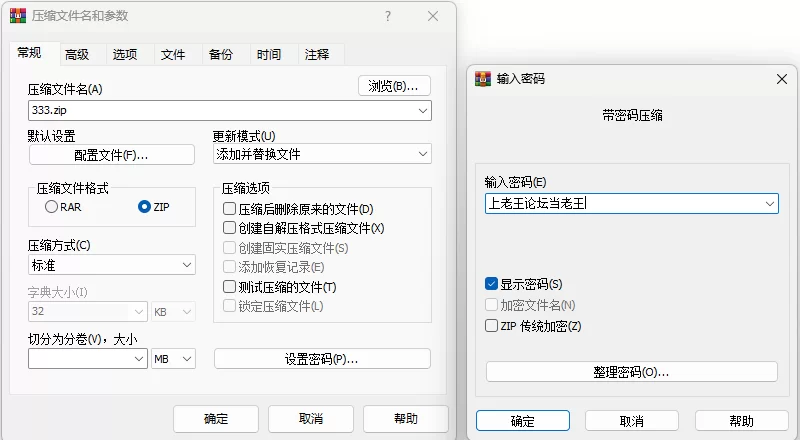Click the 压缩文件名 input field
This screenshot has height=440, width=800.
230,110
